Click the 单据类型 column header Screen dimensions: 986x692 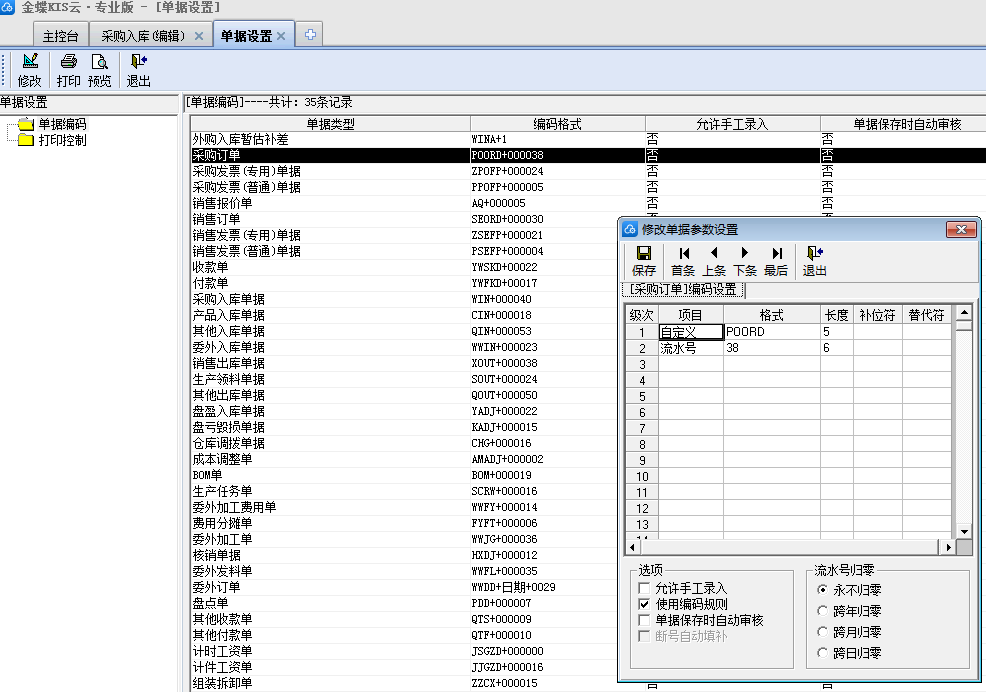pos(330,124)
